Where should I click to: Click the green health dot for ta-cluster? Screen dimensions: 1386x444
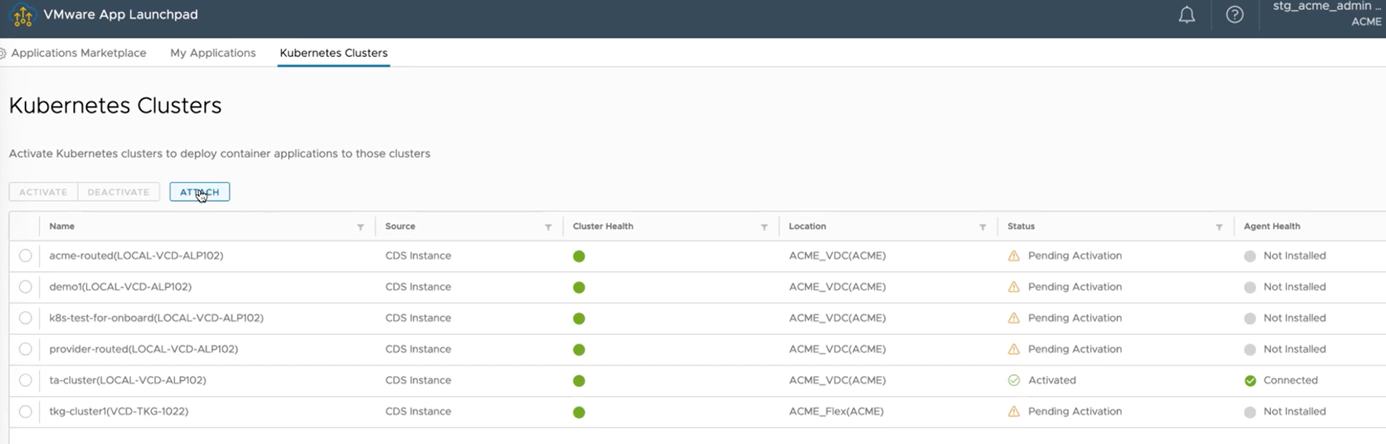(579, 381)
